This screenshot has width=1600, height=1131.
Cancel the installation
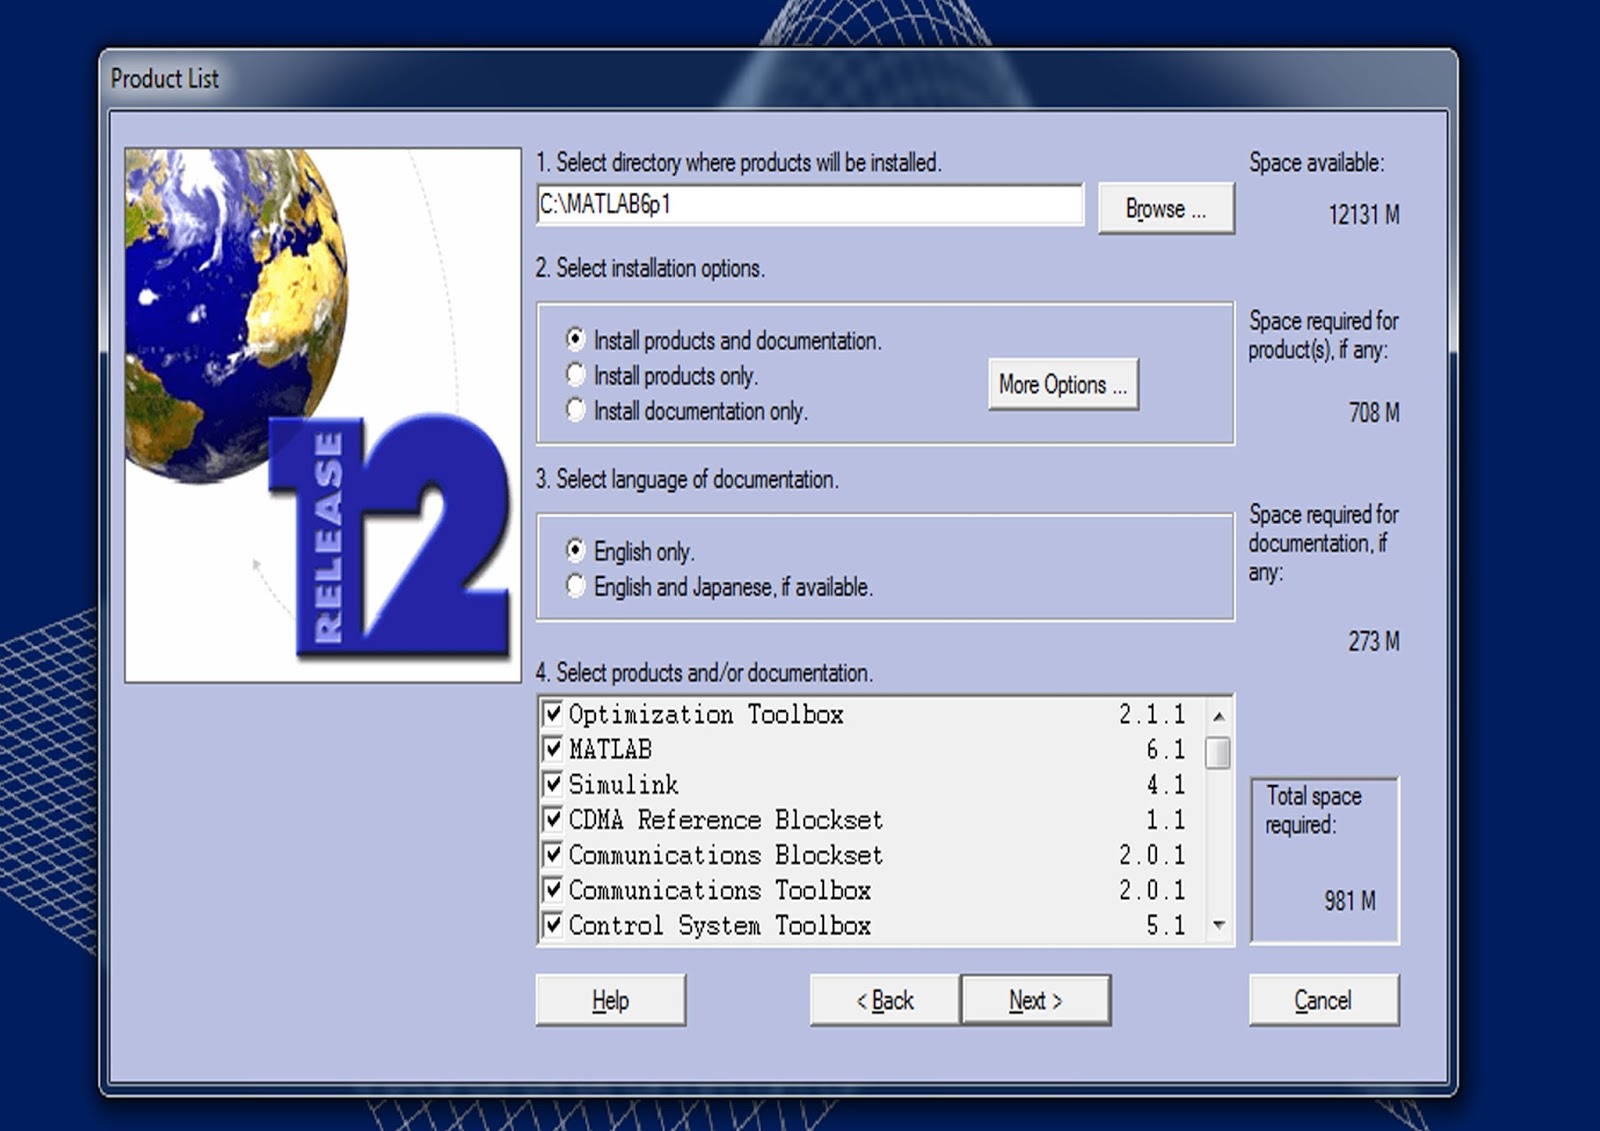coord(1323,1000)
